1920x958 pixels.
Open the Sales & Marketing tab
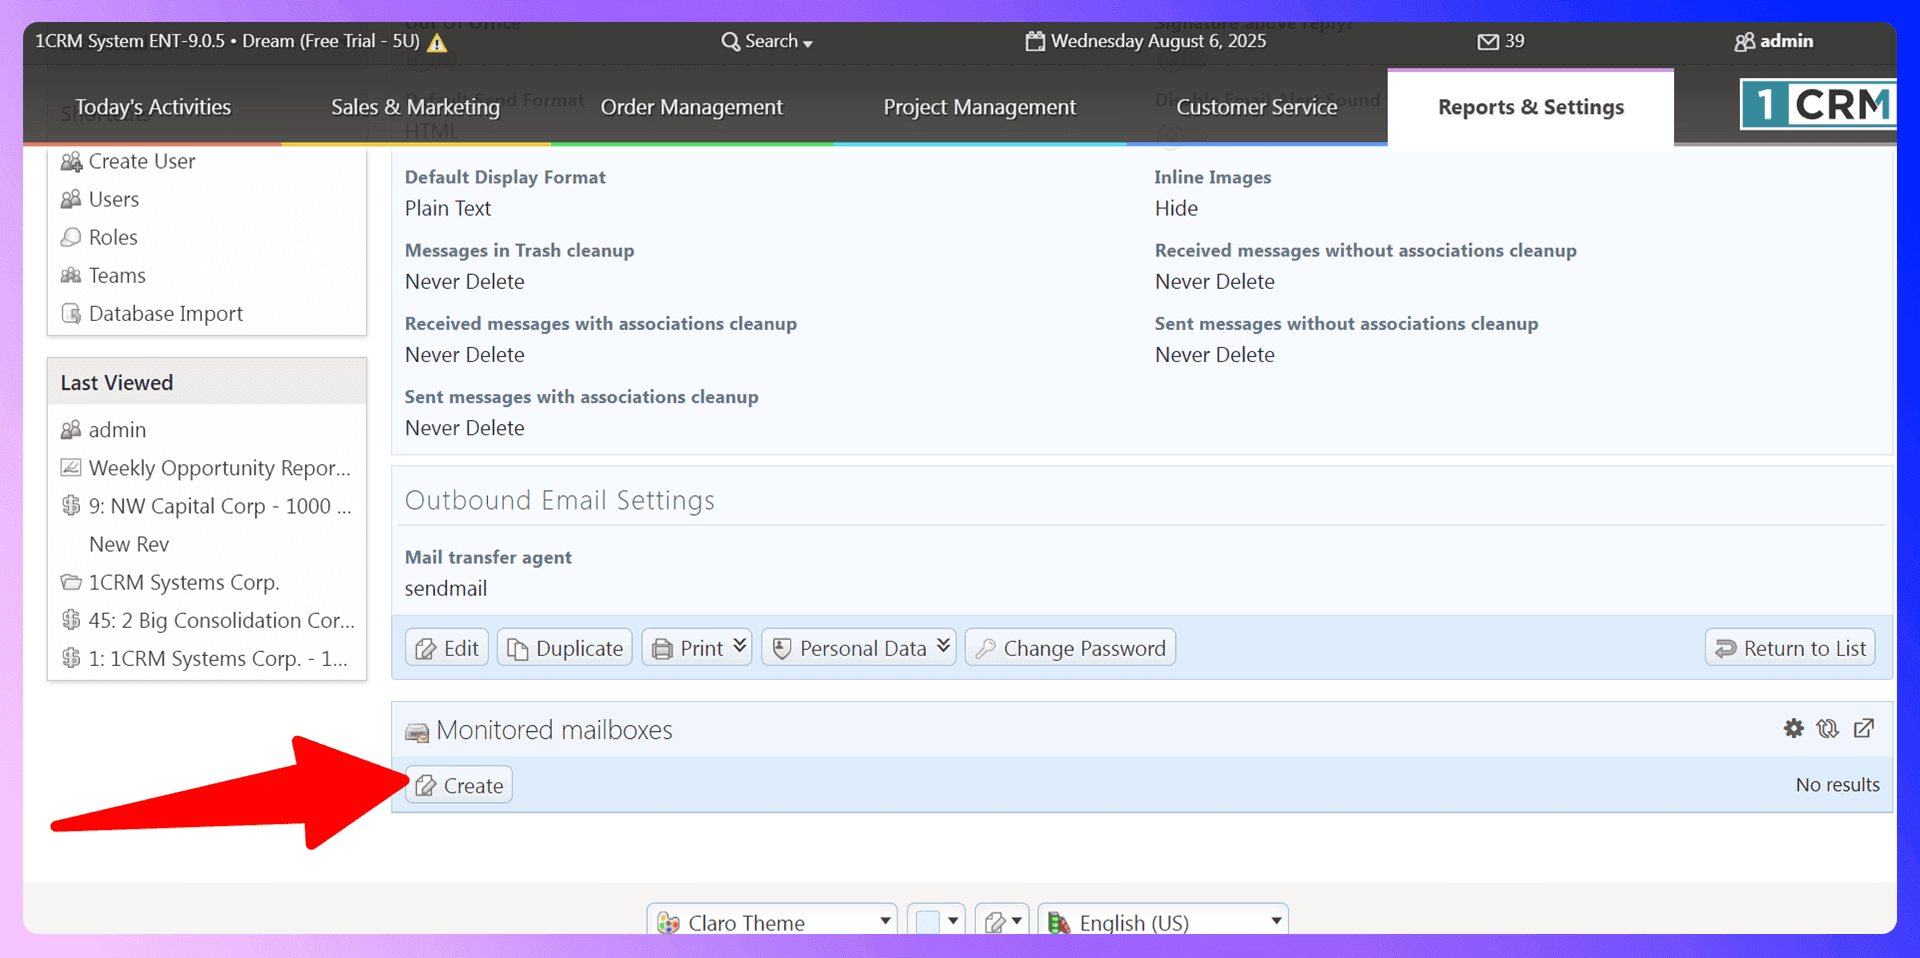(415, 107)
